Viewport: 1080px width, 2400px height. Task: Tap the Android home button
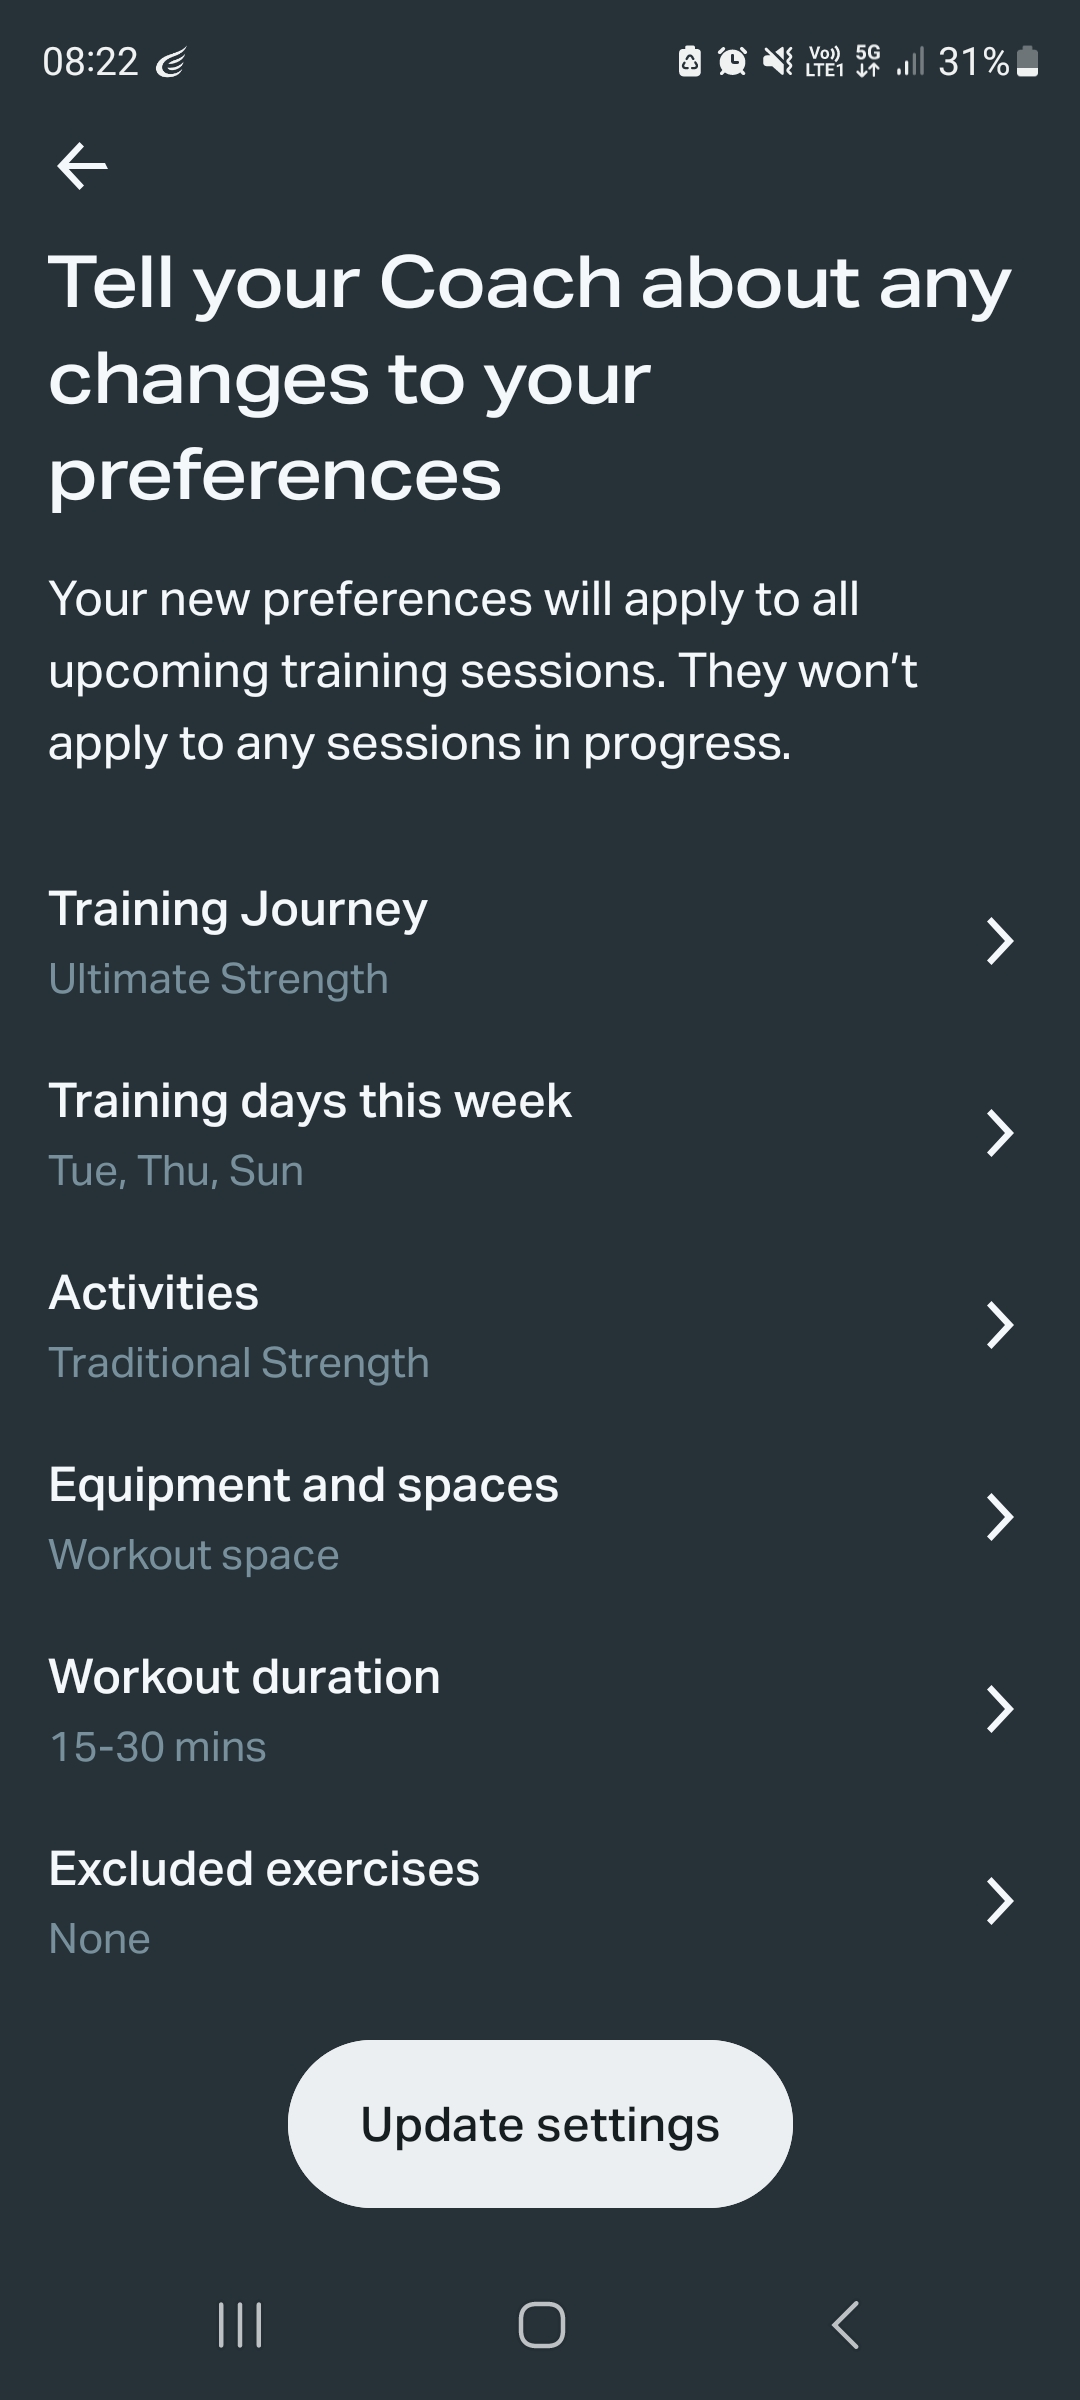[x=541, y=2324]
